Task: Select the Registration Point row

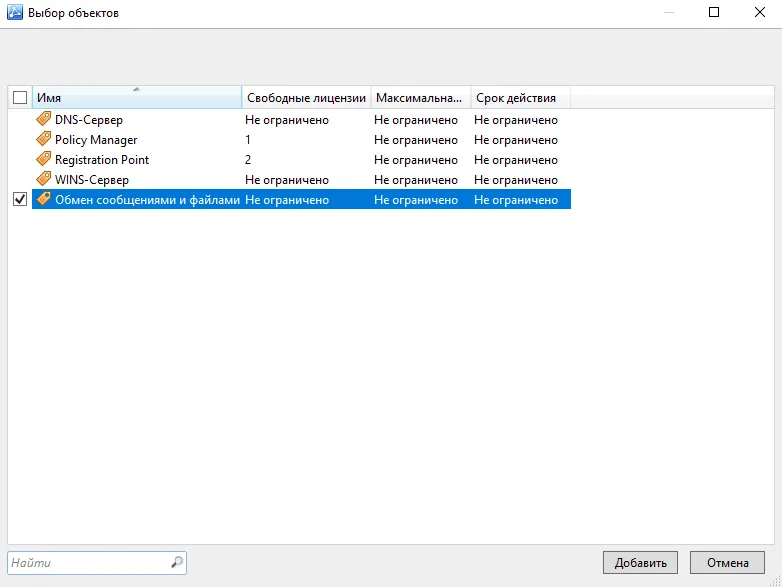Action: point(301,160)
